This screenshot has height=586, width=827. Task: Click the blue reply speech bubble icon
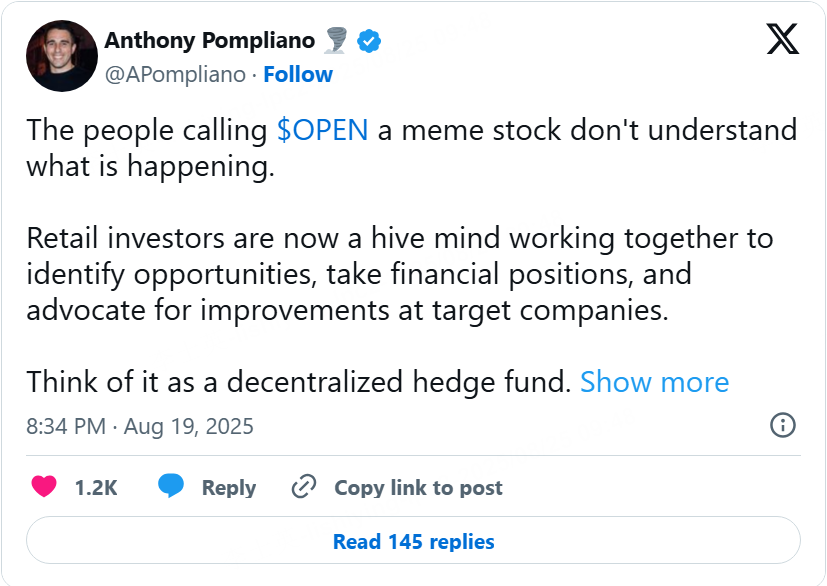coord(171,486)
